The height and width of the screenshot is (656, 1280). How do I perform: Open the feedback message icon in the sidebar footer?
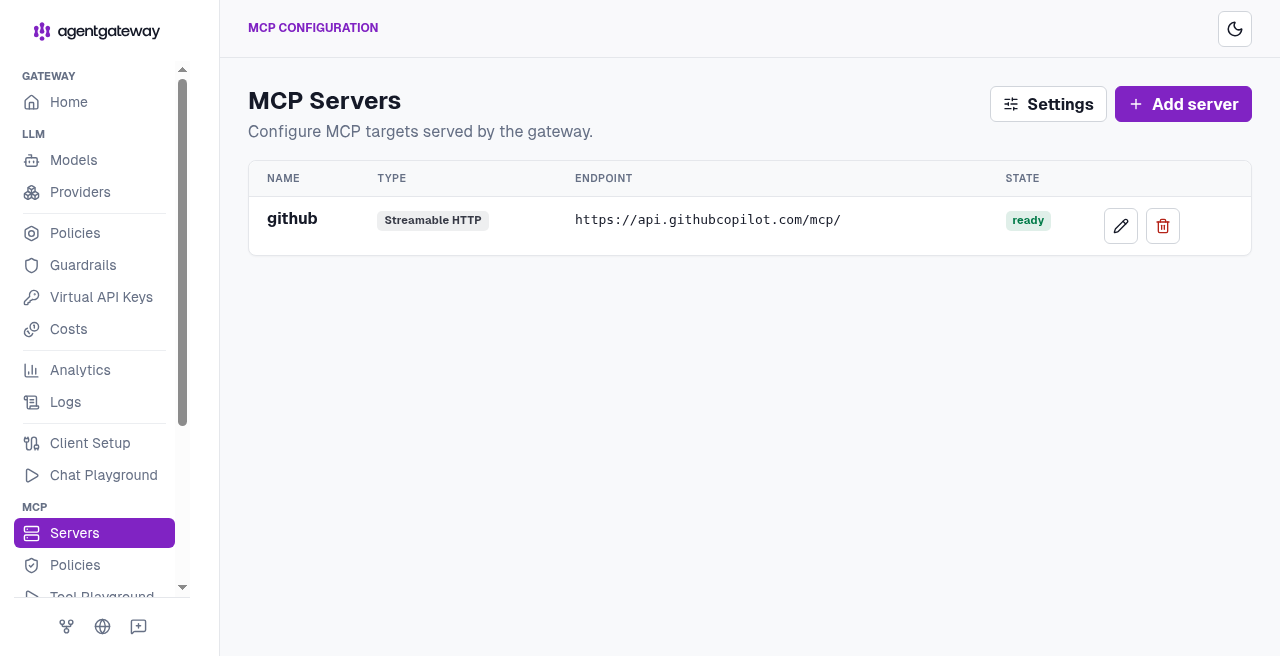coord(139,627)
